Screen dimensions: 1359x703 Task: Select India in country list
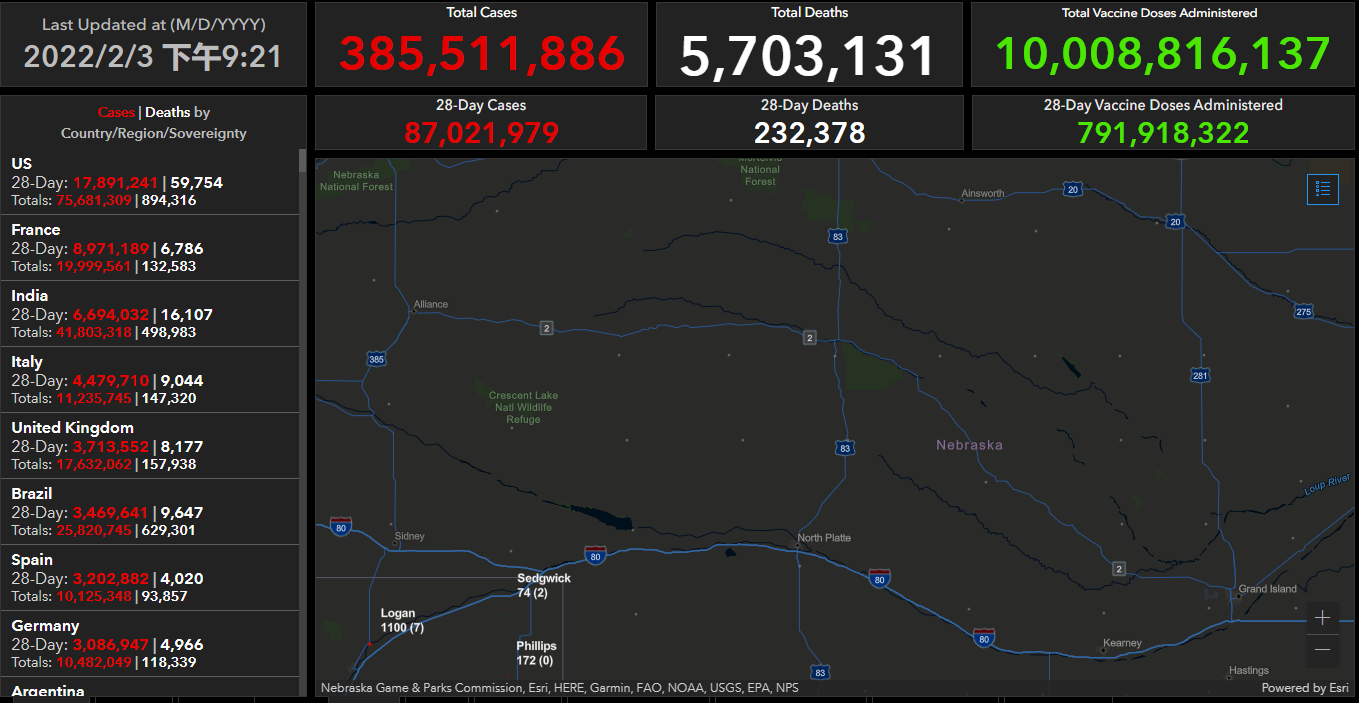click(150, 314)
